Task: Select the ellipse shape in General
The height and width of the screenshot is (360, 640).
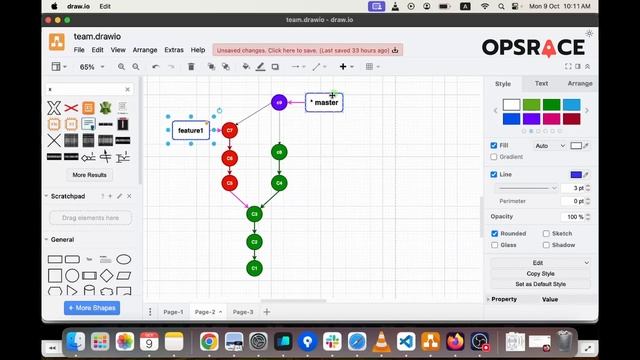Action: point(124,259)
